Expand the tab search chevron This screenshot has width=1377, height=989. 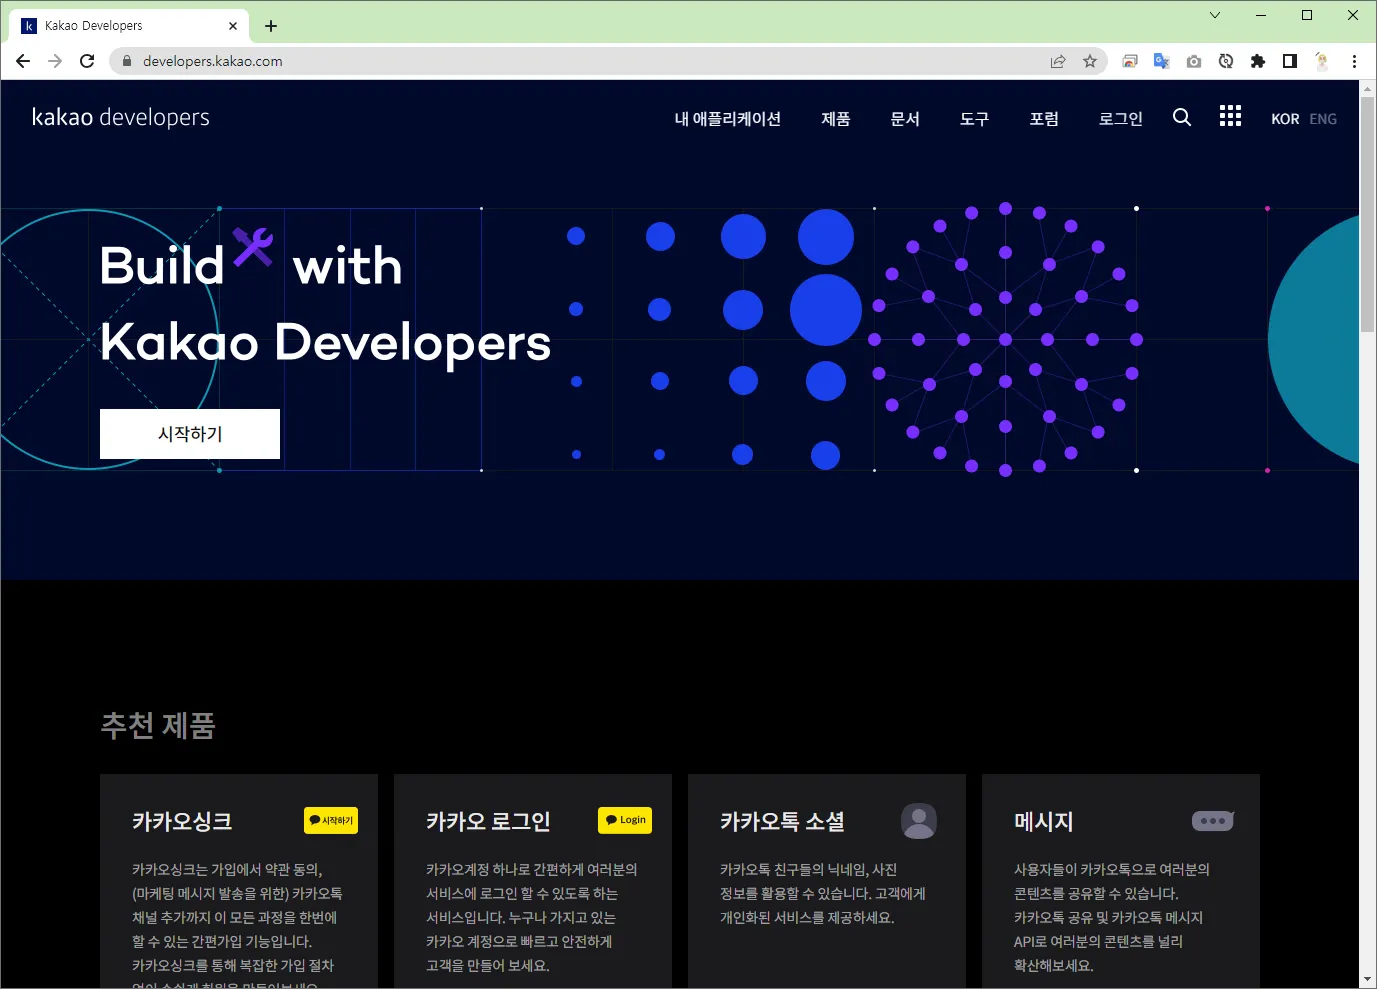tap(1215, 15)
